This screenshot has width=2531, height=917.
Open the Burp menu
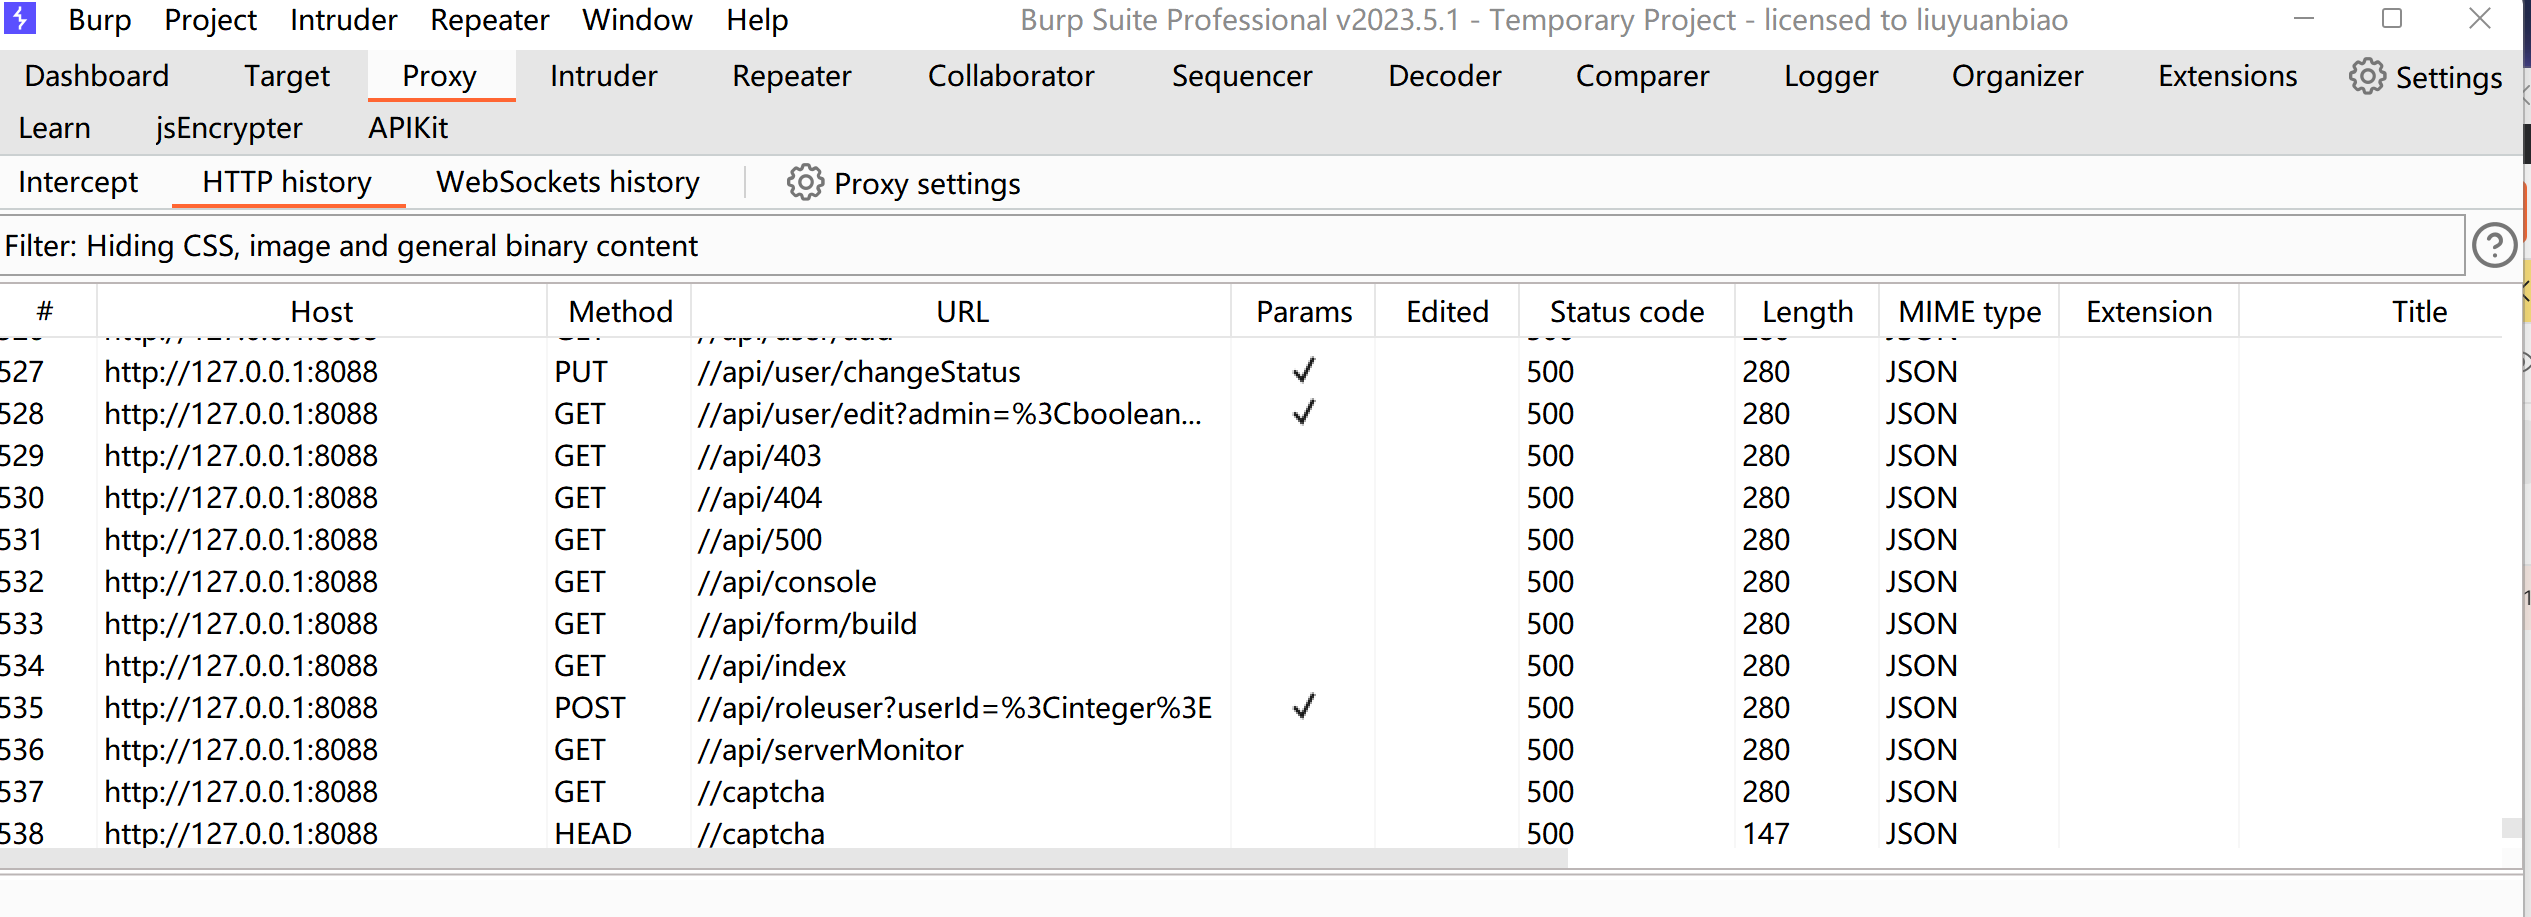99,20
